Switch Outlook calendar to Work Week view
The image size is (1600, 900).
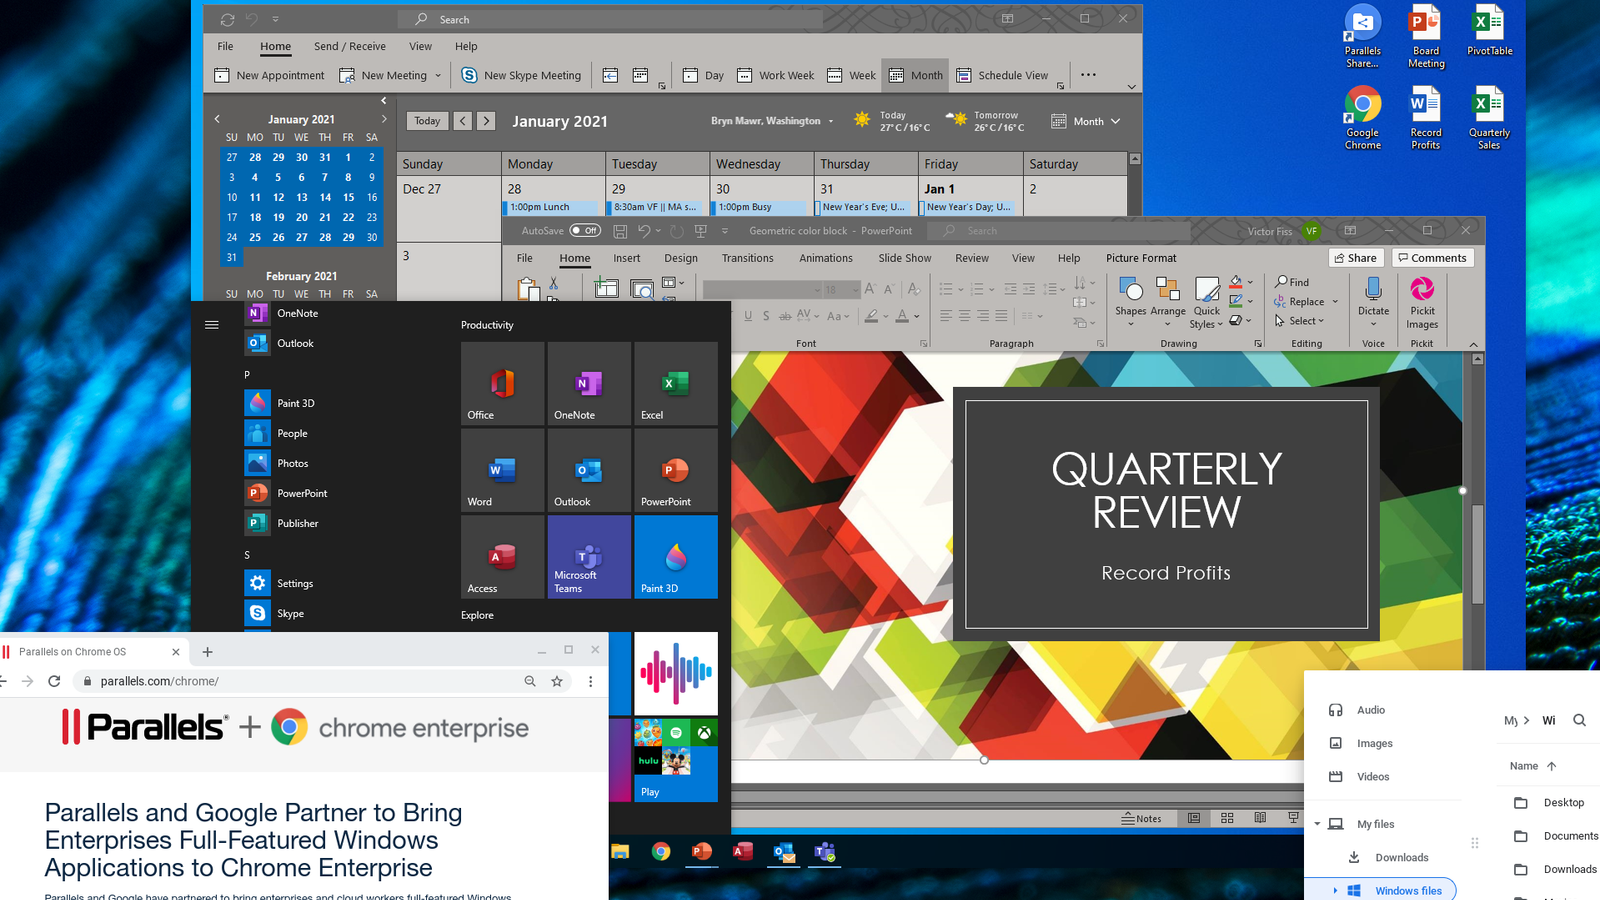(x=776, y=75)
